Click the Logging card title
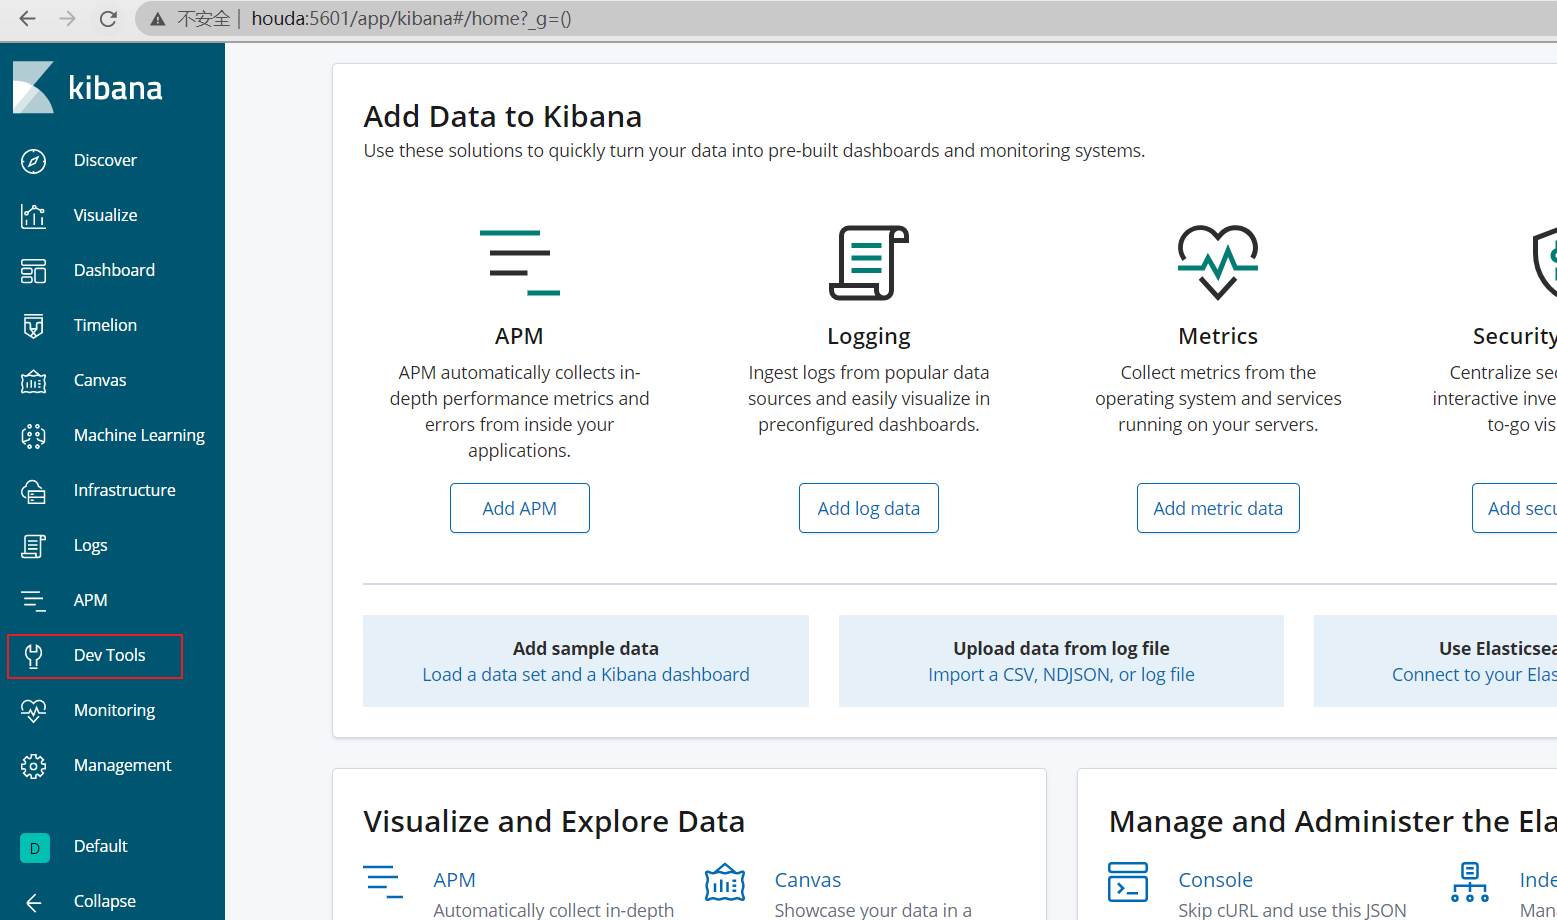Screen dimensions: 1557x920 (x=868, y=337)
